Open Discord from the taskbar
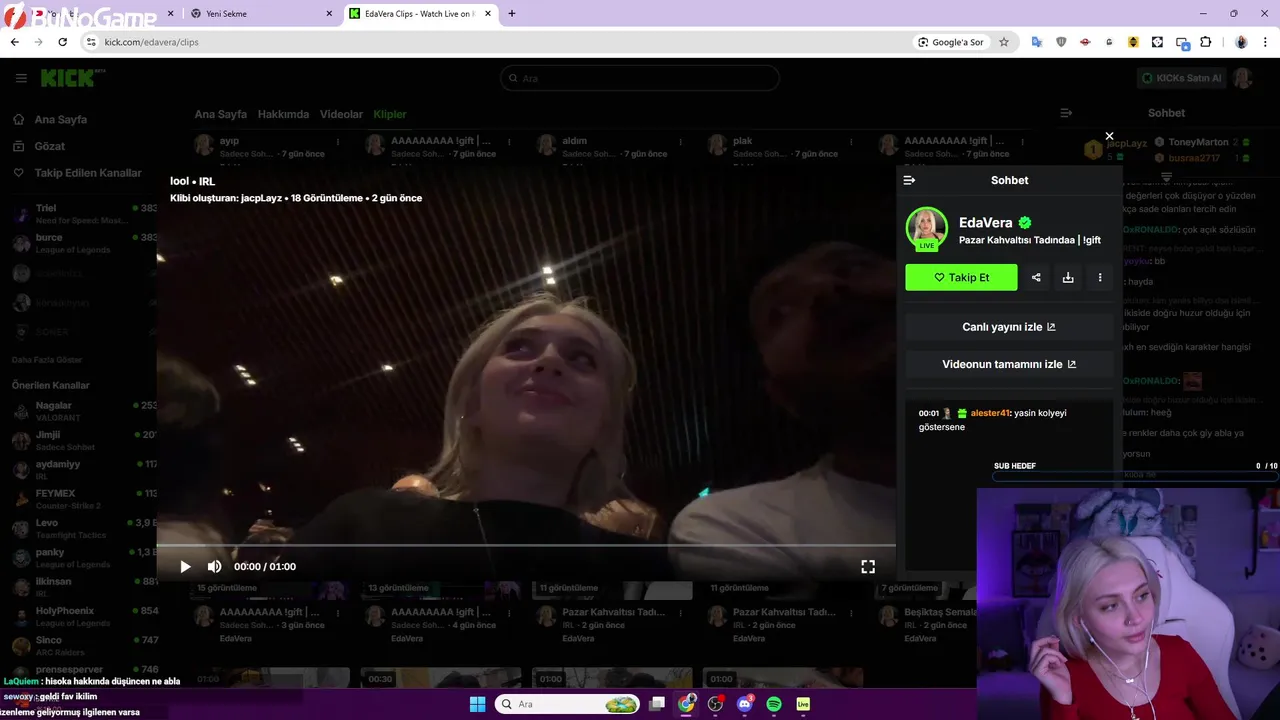This screenshot has height=720, width=1280. pyautogui.click(x=744, y=704)
